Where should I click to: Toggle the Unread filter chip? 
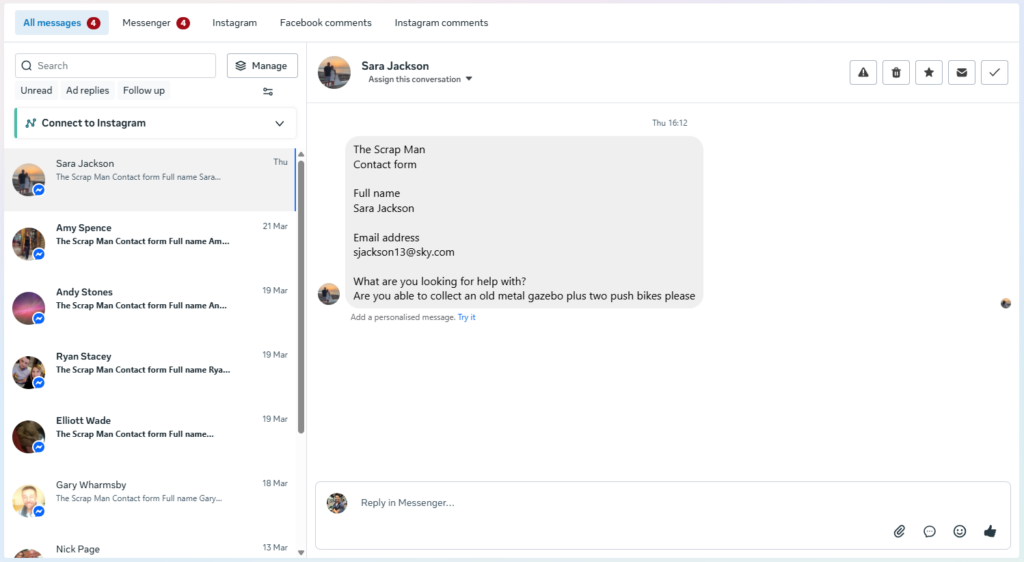(x=36, y=90)
